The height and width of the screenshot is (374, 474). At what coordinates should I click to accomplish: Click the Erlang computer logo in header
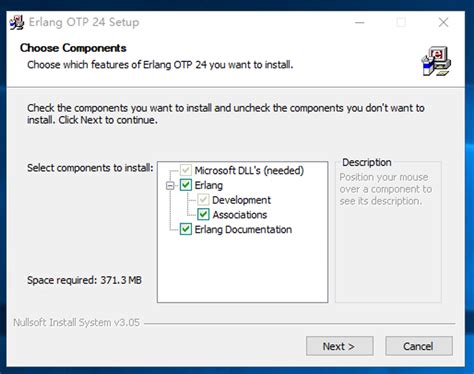[x=436, y=61]
